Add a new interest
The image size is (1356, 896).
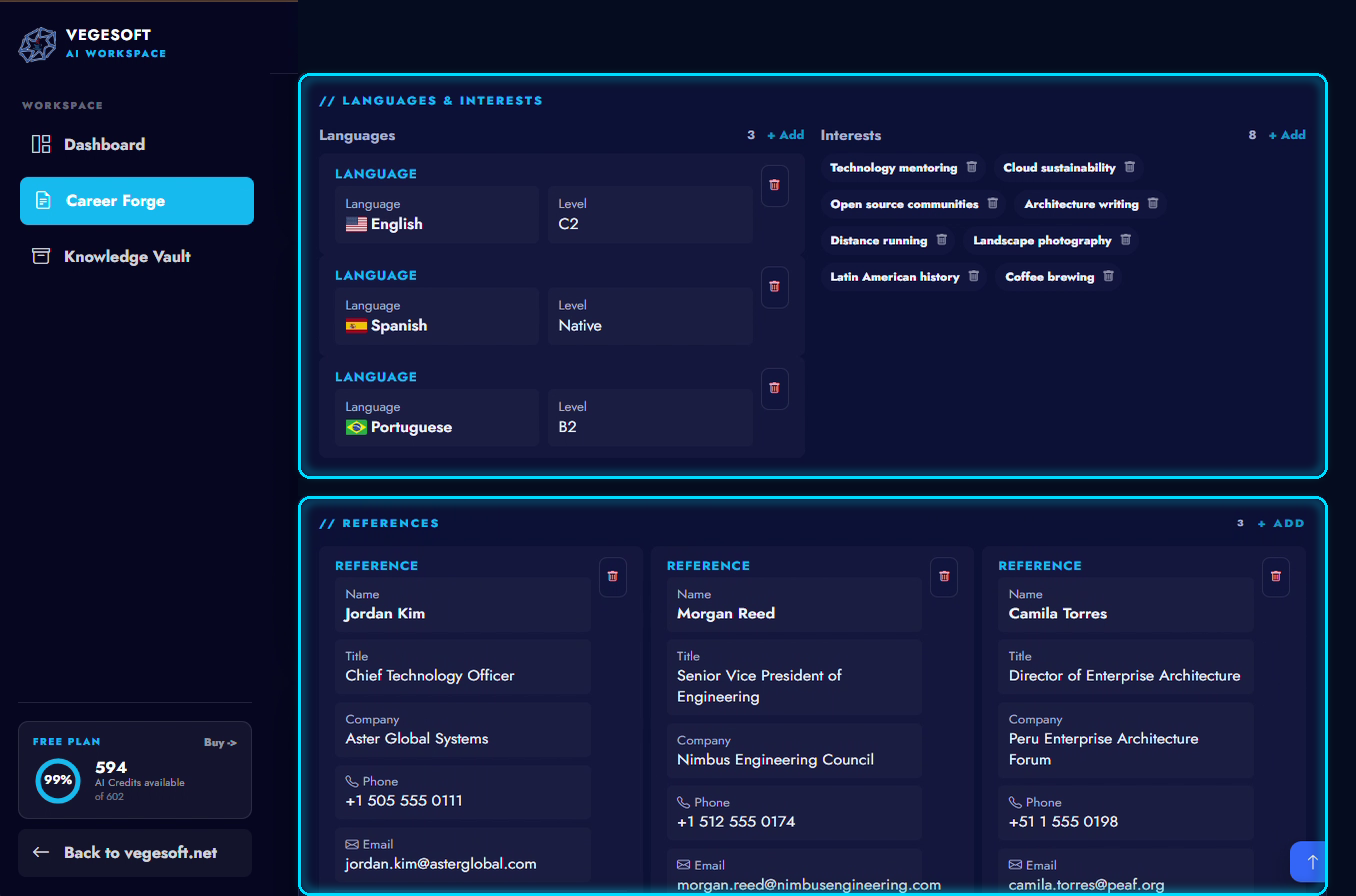[x=1287, y=135]
